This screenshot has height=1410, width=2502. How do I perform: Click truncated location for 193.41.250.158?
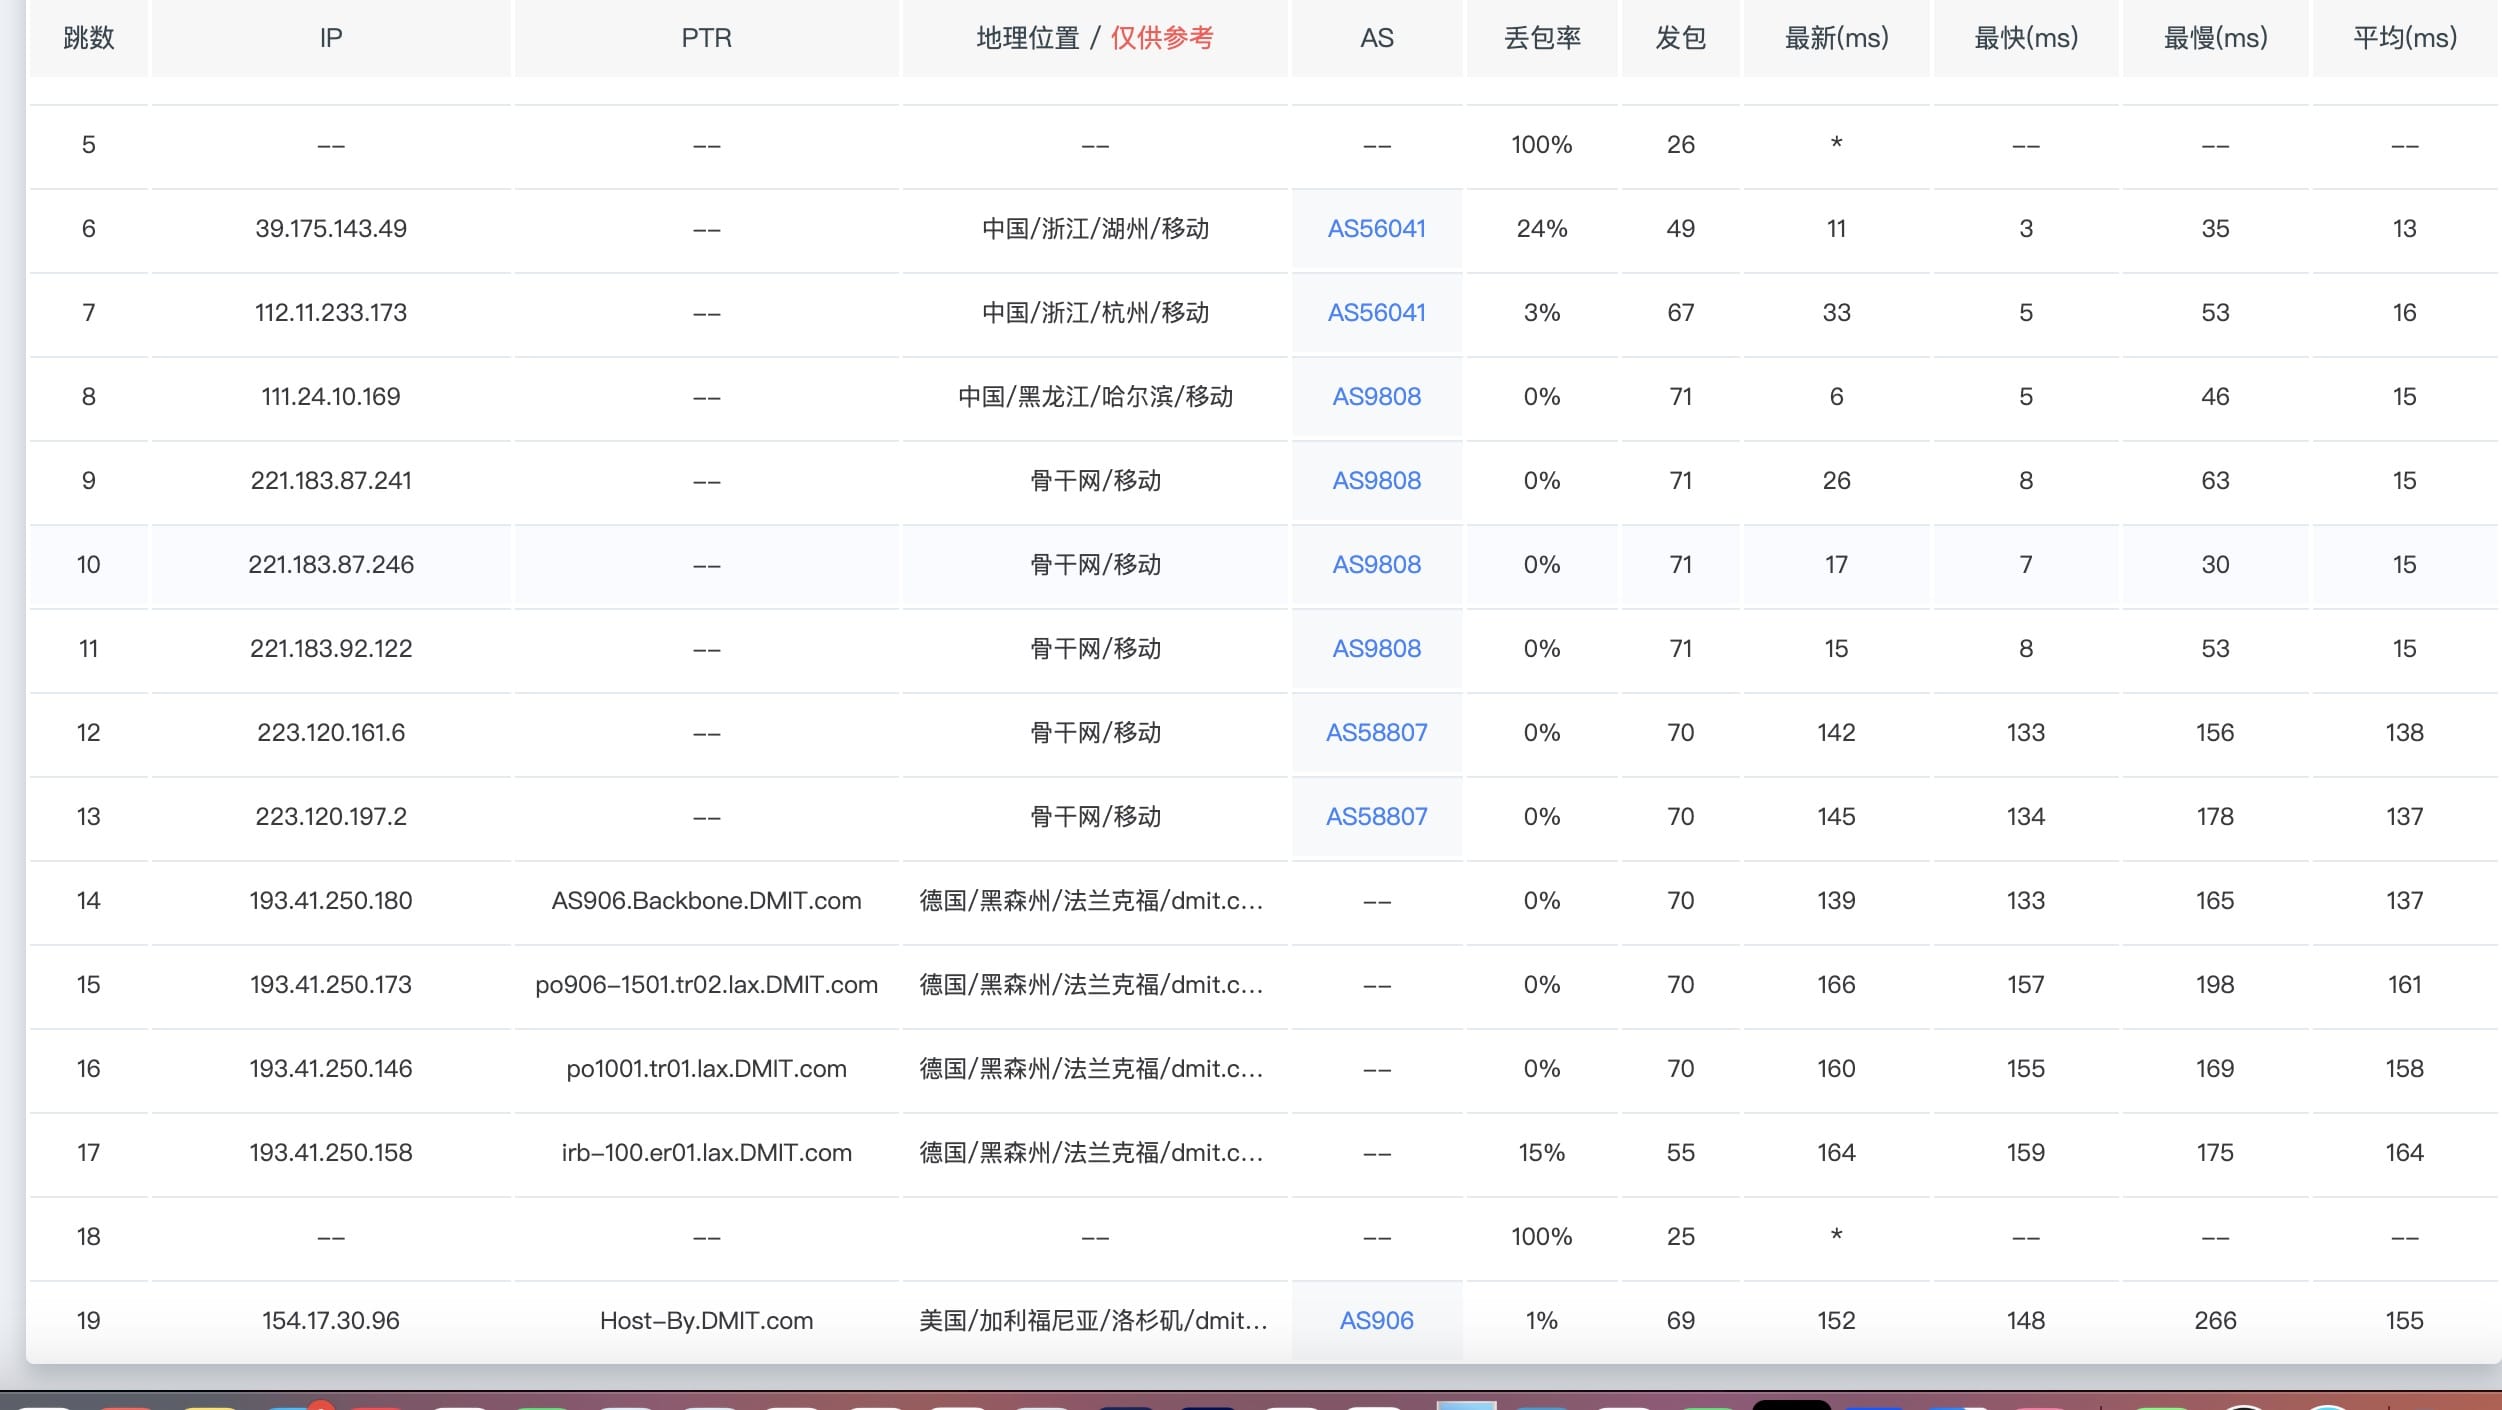coord(1091,1153)
